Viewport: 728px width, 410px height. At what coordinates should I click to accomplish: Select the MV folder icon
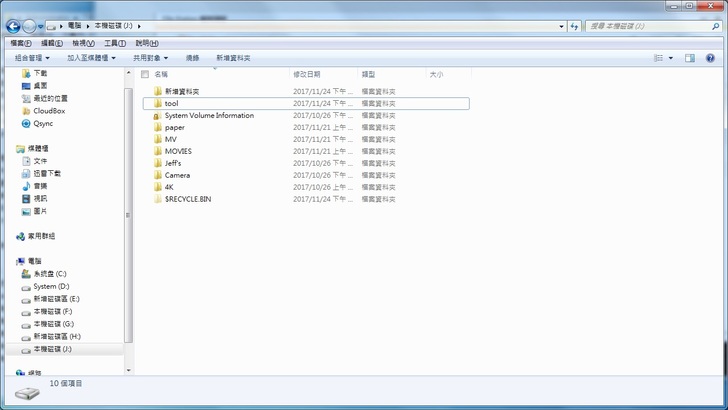(158, 139)
